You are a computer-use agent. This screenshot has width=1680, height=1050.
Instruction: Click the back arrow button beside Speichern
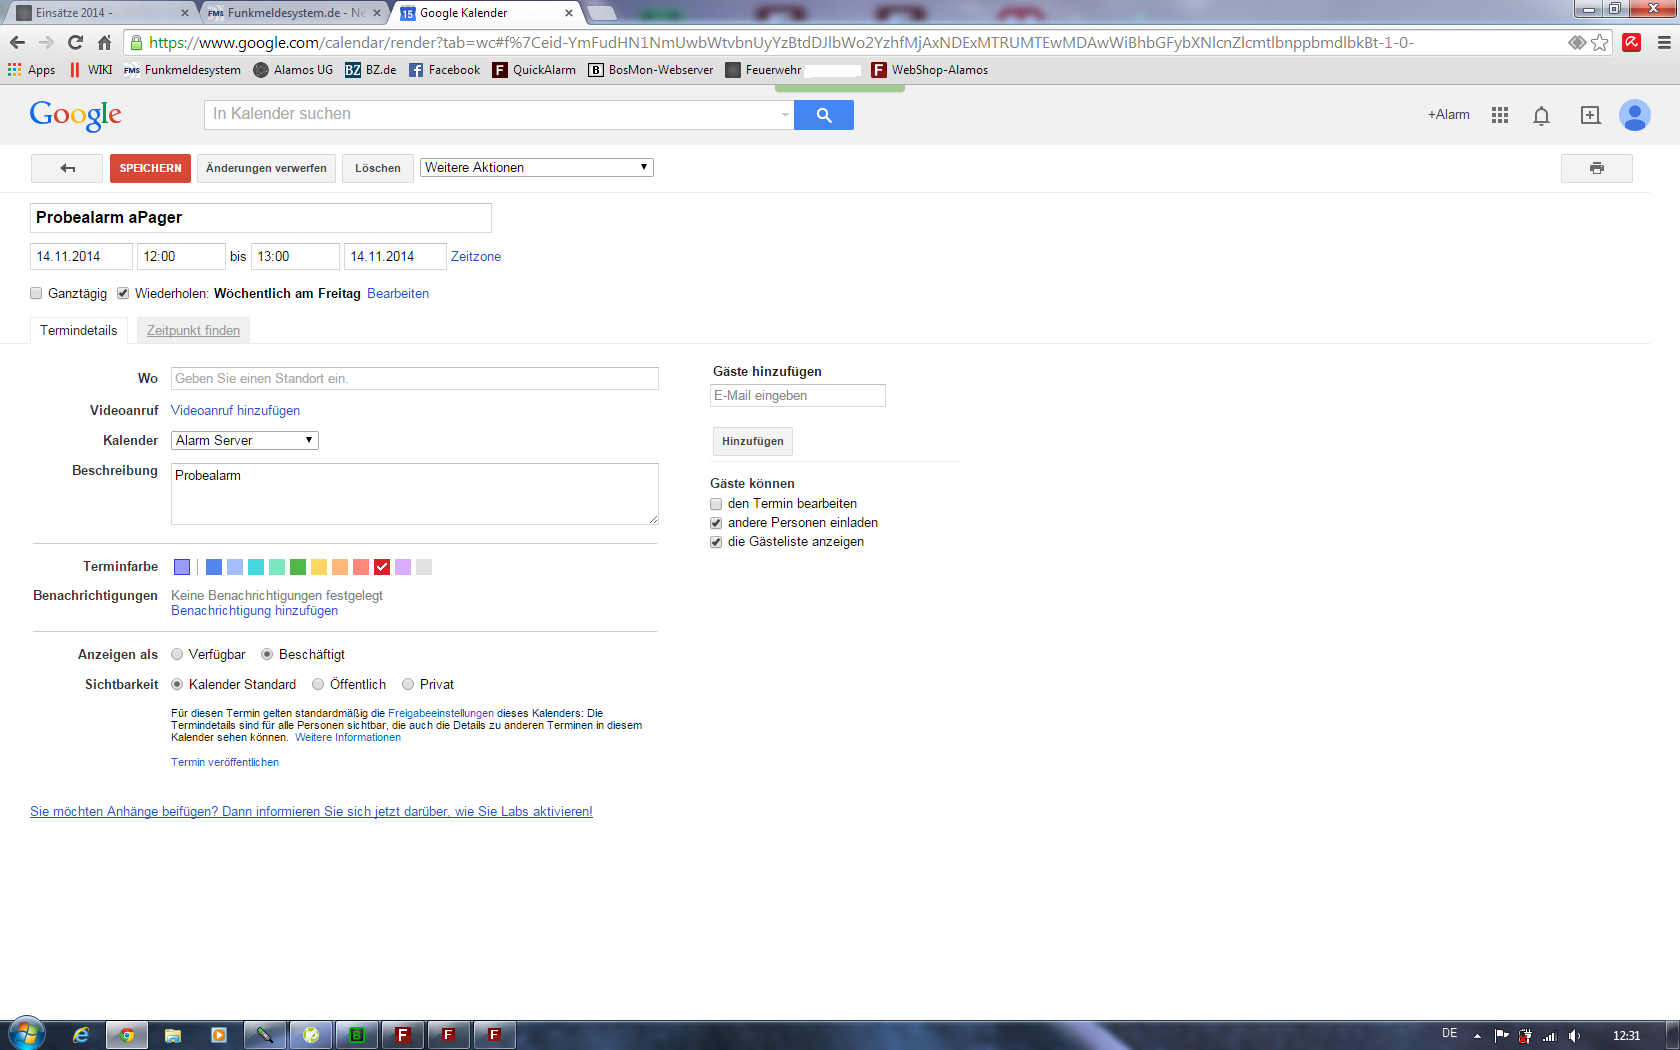67,168
